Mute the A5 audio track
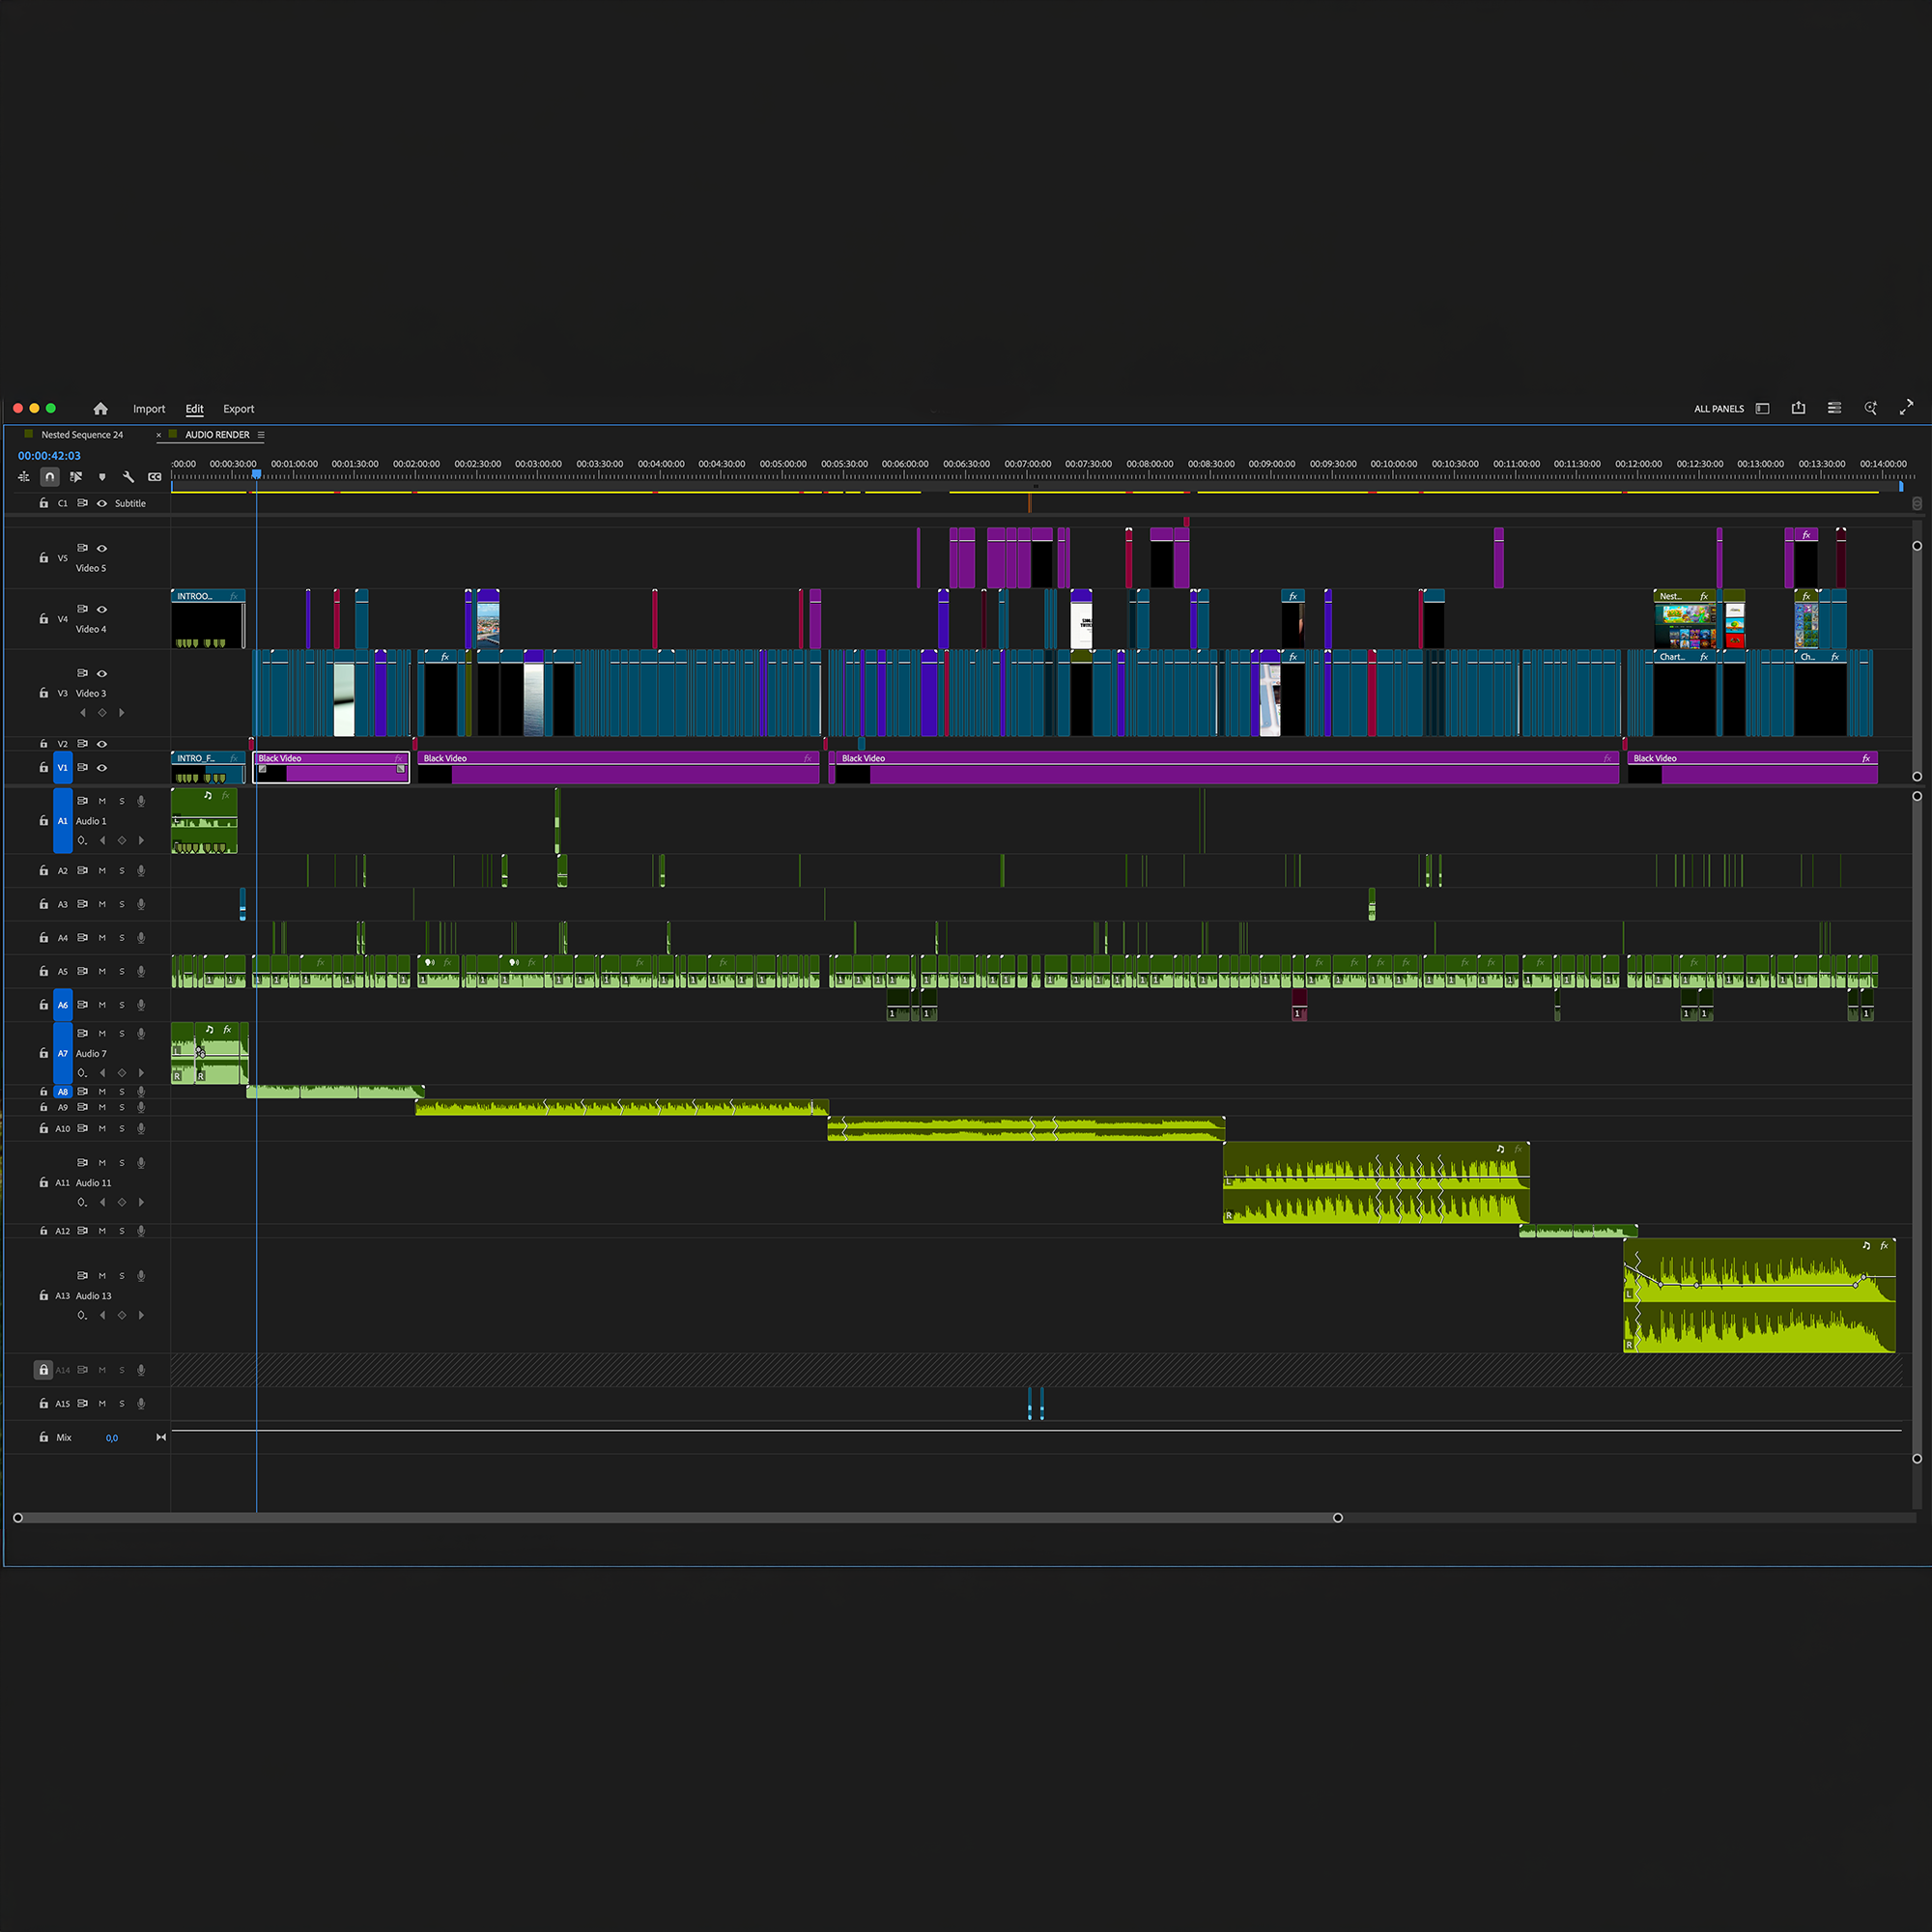The height and width of the screenshot is (1932, 1932). coord(102,971)
